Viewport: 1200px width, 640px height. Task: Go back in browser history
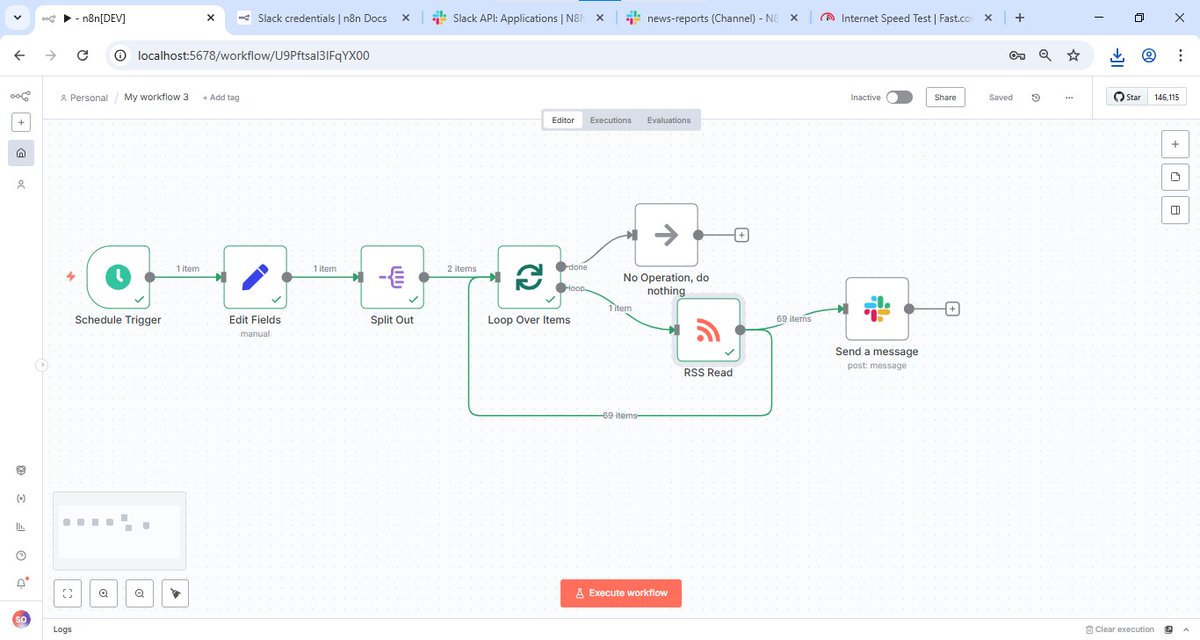(20, 56)
